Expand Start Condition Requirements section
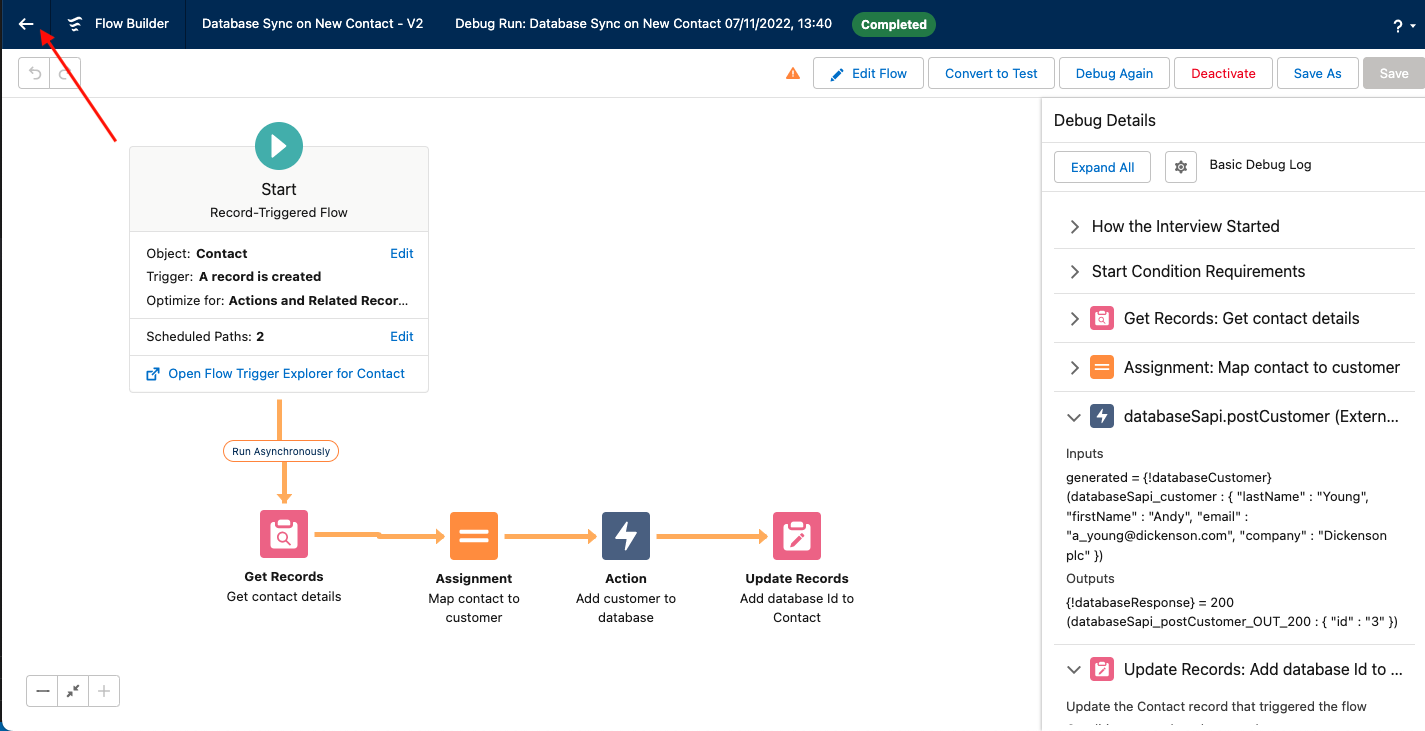Screen dimensions: 1425x731 1075,272
